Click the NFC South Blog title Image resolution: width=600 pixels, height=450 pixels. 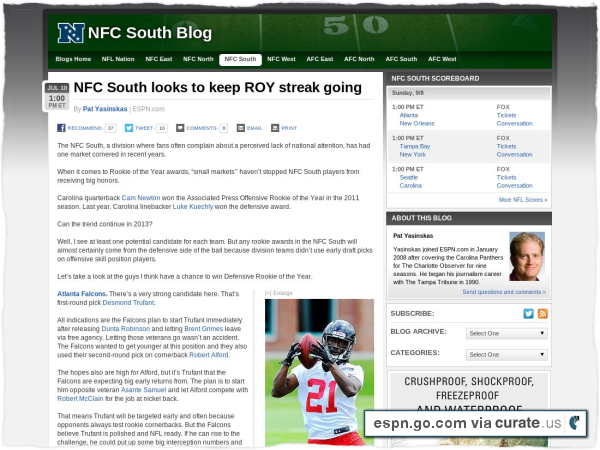pyautogui.click(x=150, y=33)
